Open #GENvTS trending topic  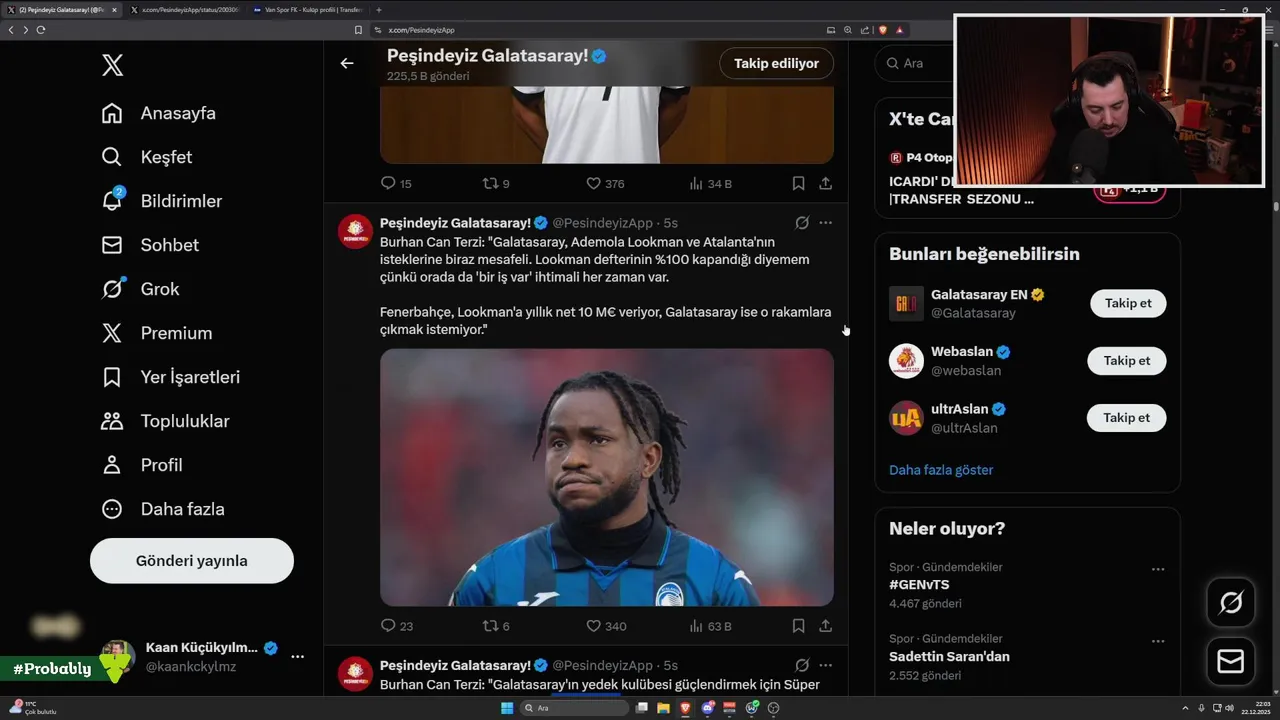coord(919,585)
